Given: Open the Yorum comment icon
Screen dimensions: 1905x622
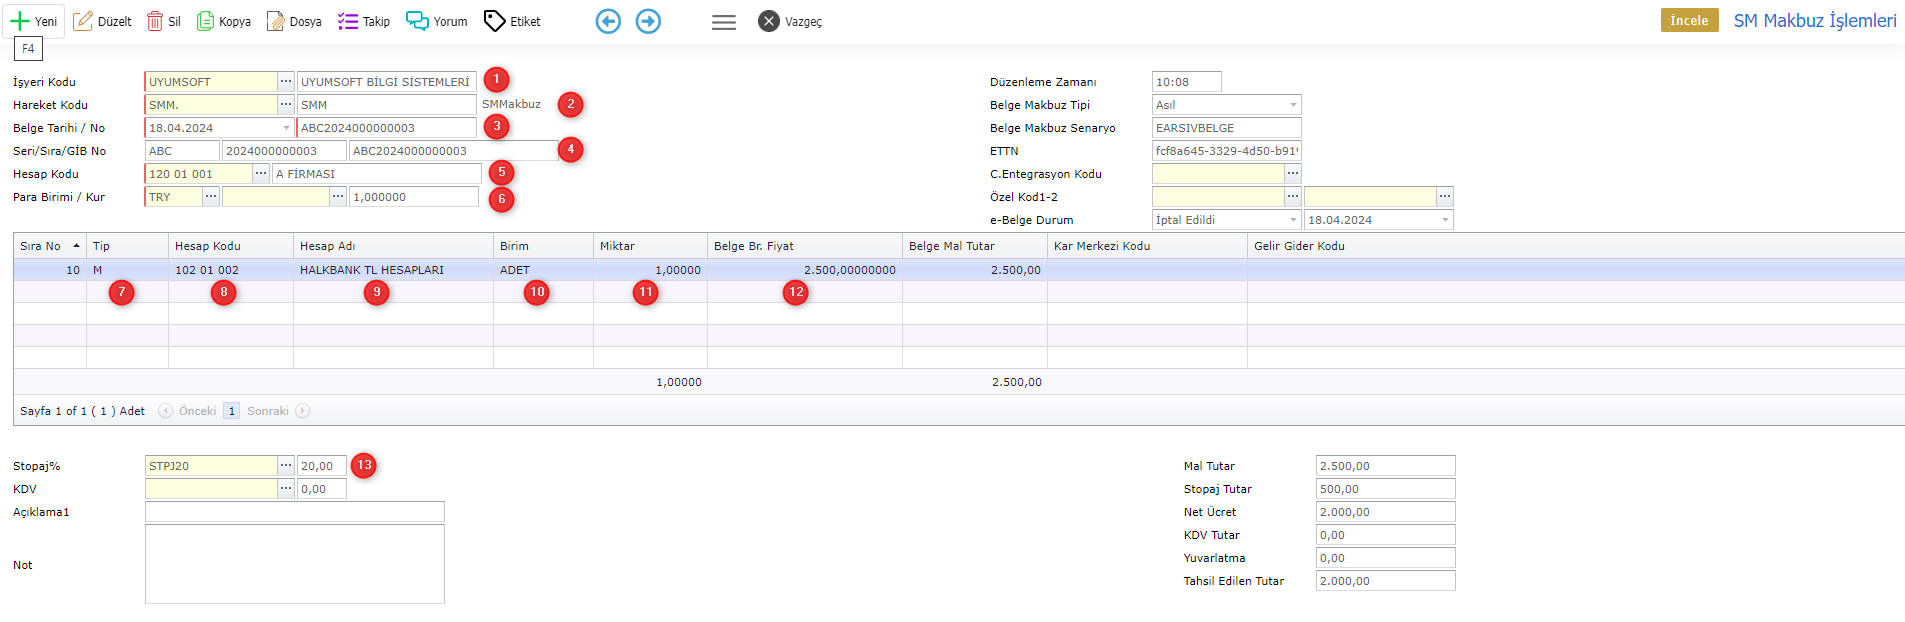Looking at the screenshot, I should tap(417, 21).
